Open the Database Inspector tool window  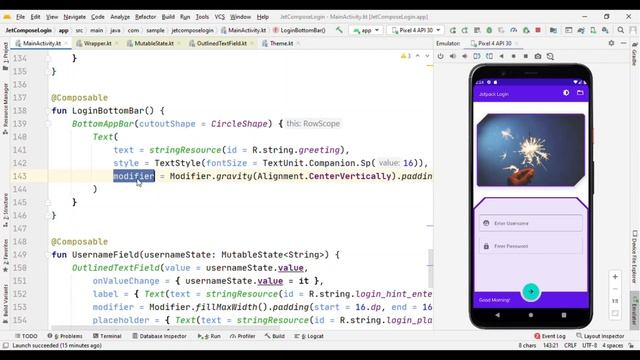[x=159, y=336]
